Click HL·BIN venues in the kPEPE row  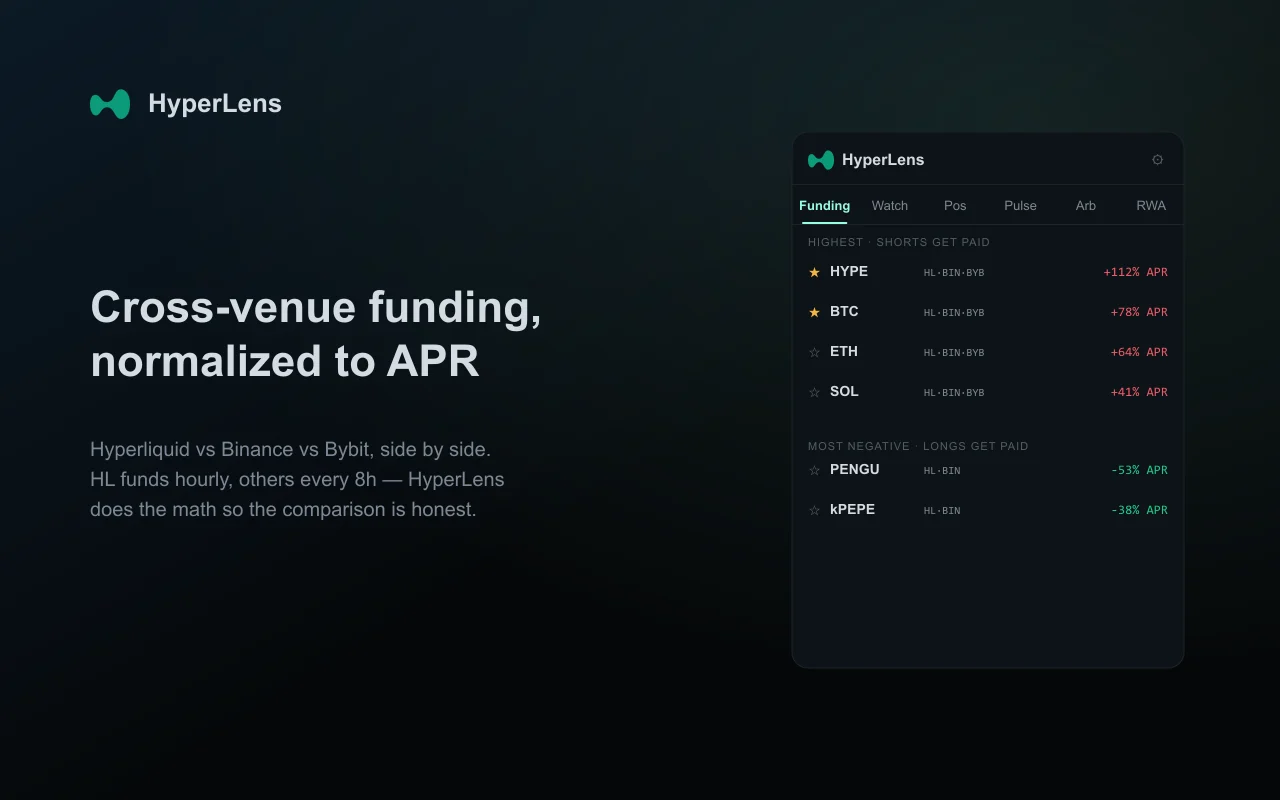coord(942,511)
